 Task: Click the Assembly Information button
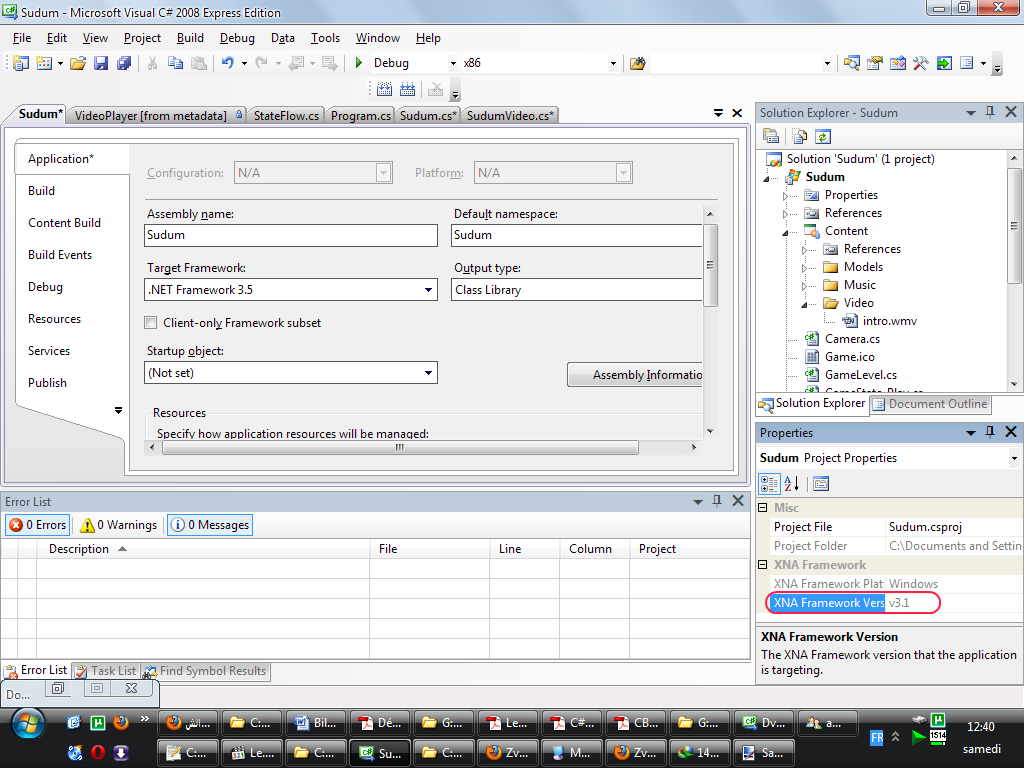(635, 375)
